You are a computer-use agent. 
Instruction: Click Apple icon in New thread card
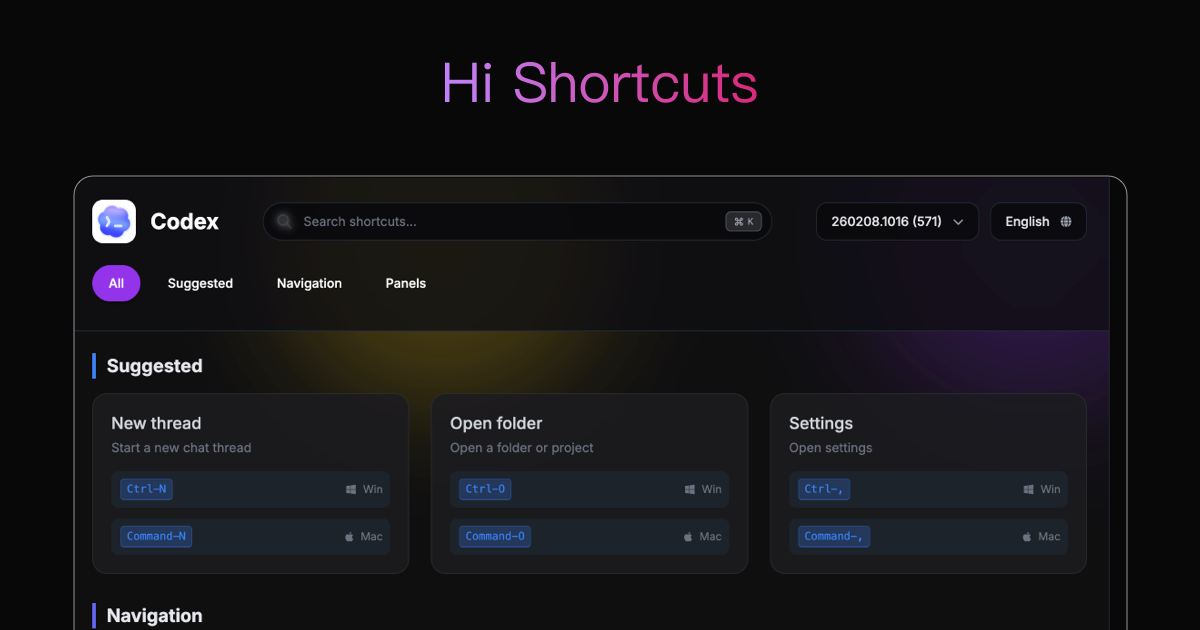coord(350,537)
